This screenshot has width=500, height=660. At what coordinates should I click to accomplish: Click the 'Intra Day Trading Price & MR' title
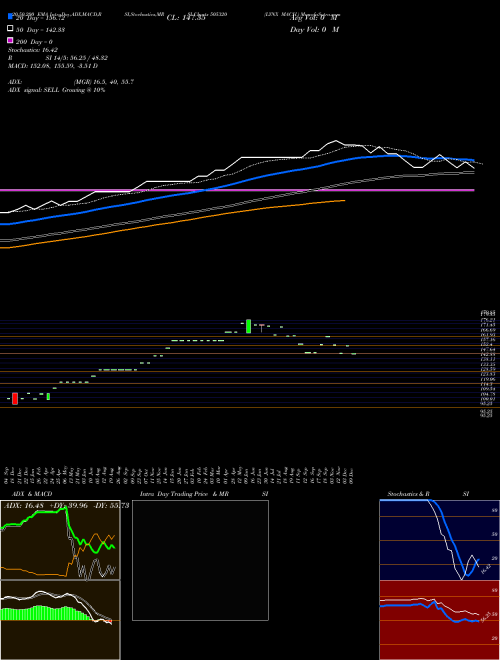[184, 494]
